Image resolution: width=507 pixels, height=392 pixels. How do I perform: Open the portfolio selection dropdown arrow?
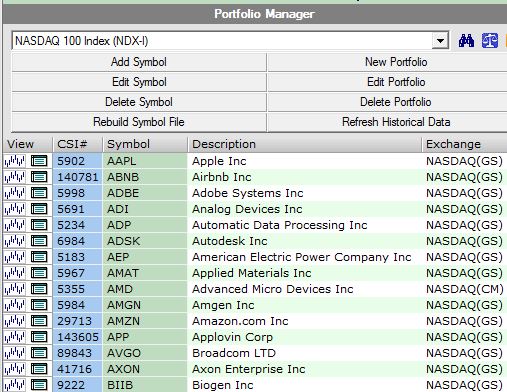440,41
